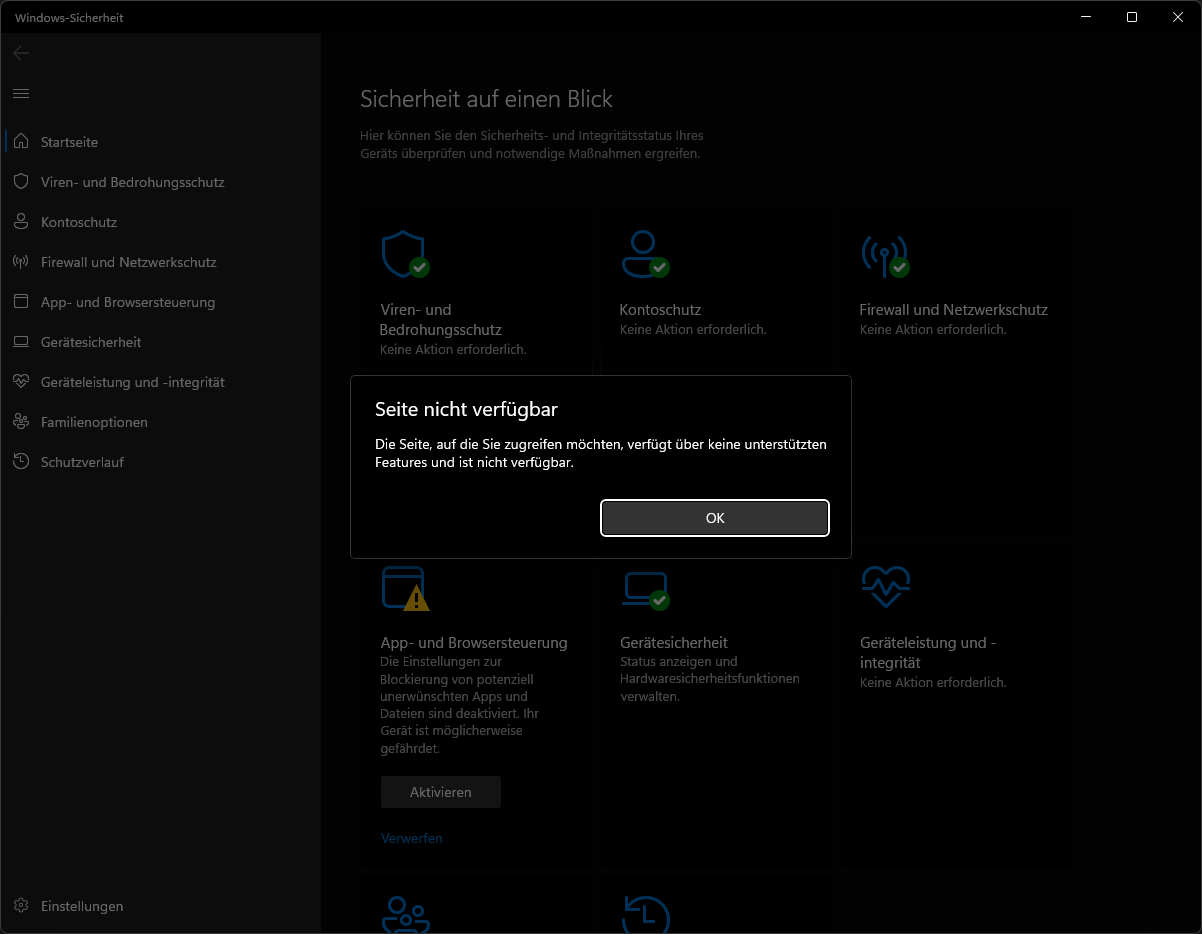
Task: Click the Gerätesicherheit tile title
Action: [x=674, y=643]
